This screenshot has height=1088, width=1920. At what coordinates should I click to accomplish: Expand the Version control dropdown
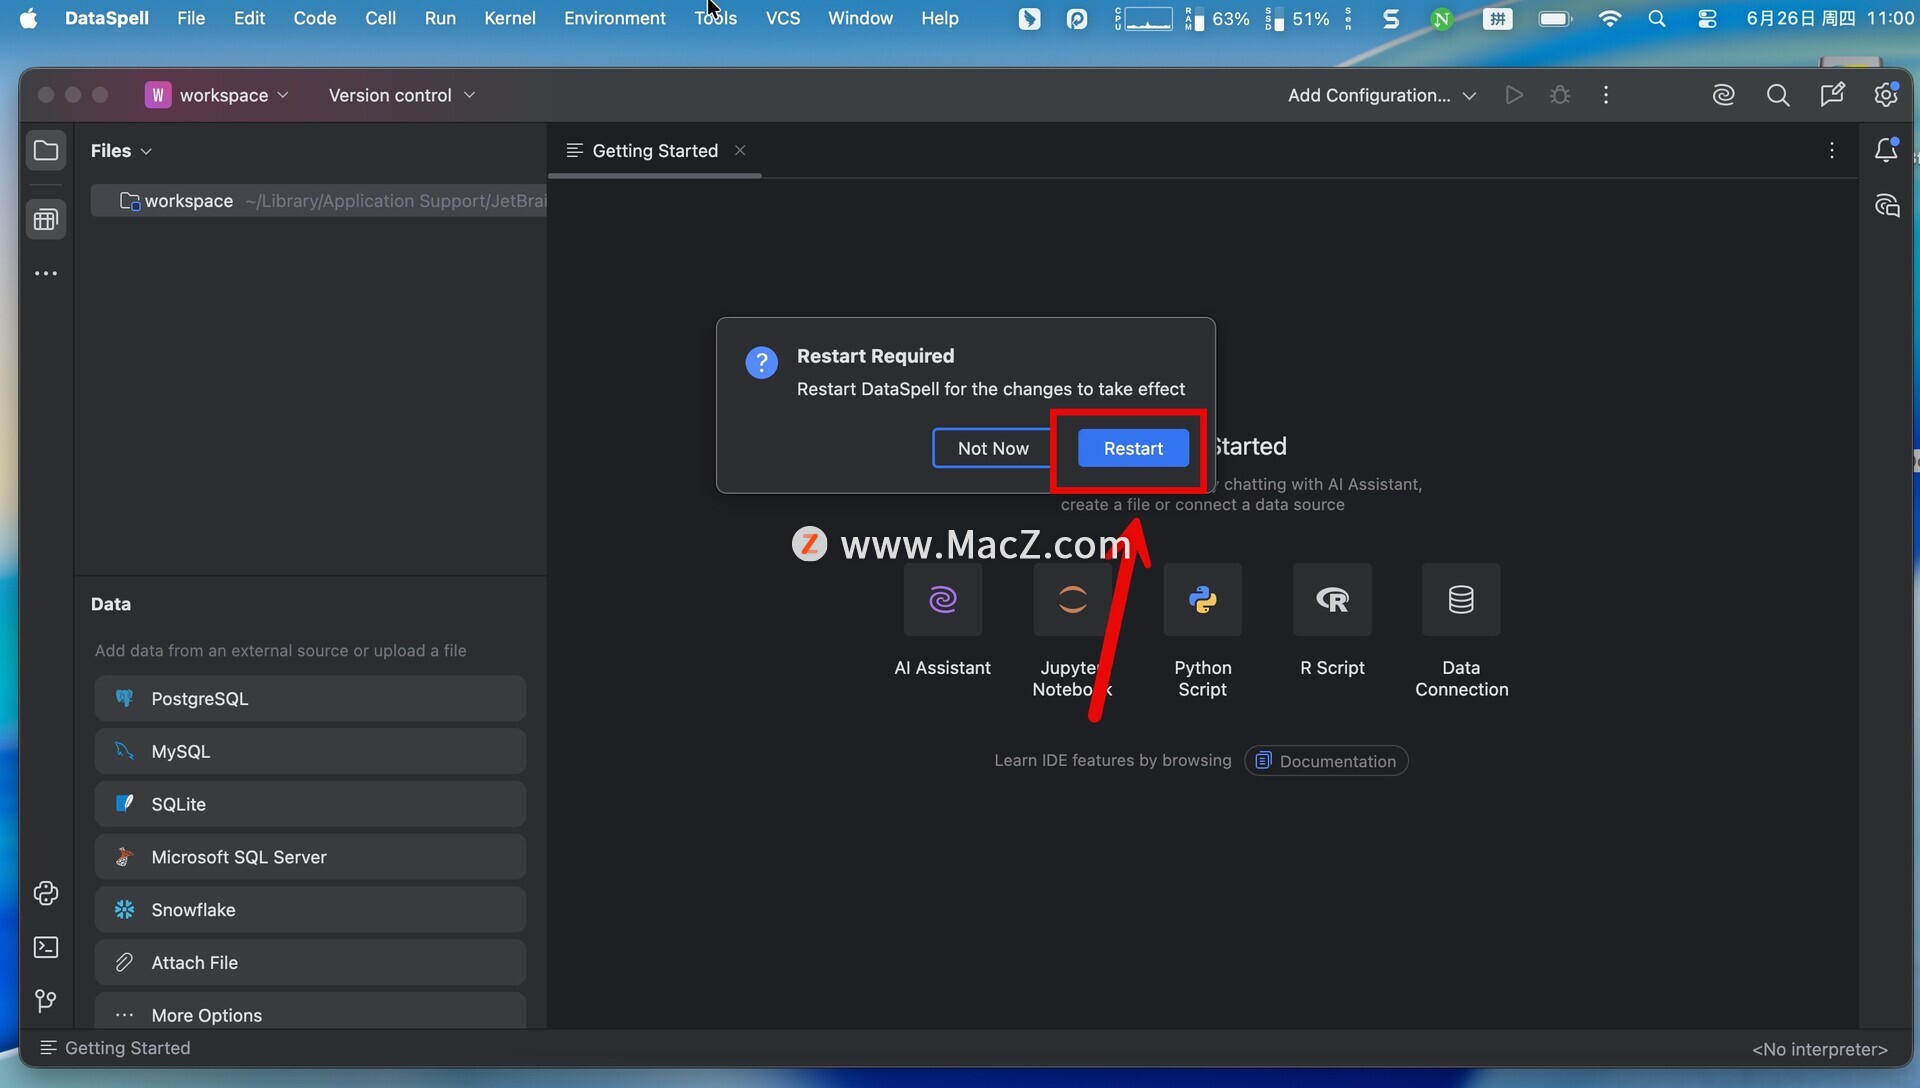tap(401, 95)
